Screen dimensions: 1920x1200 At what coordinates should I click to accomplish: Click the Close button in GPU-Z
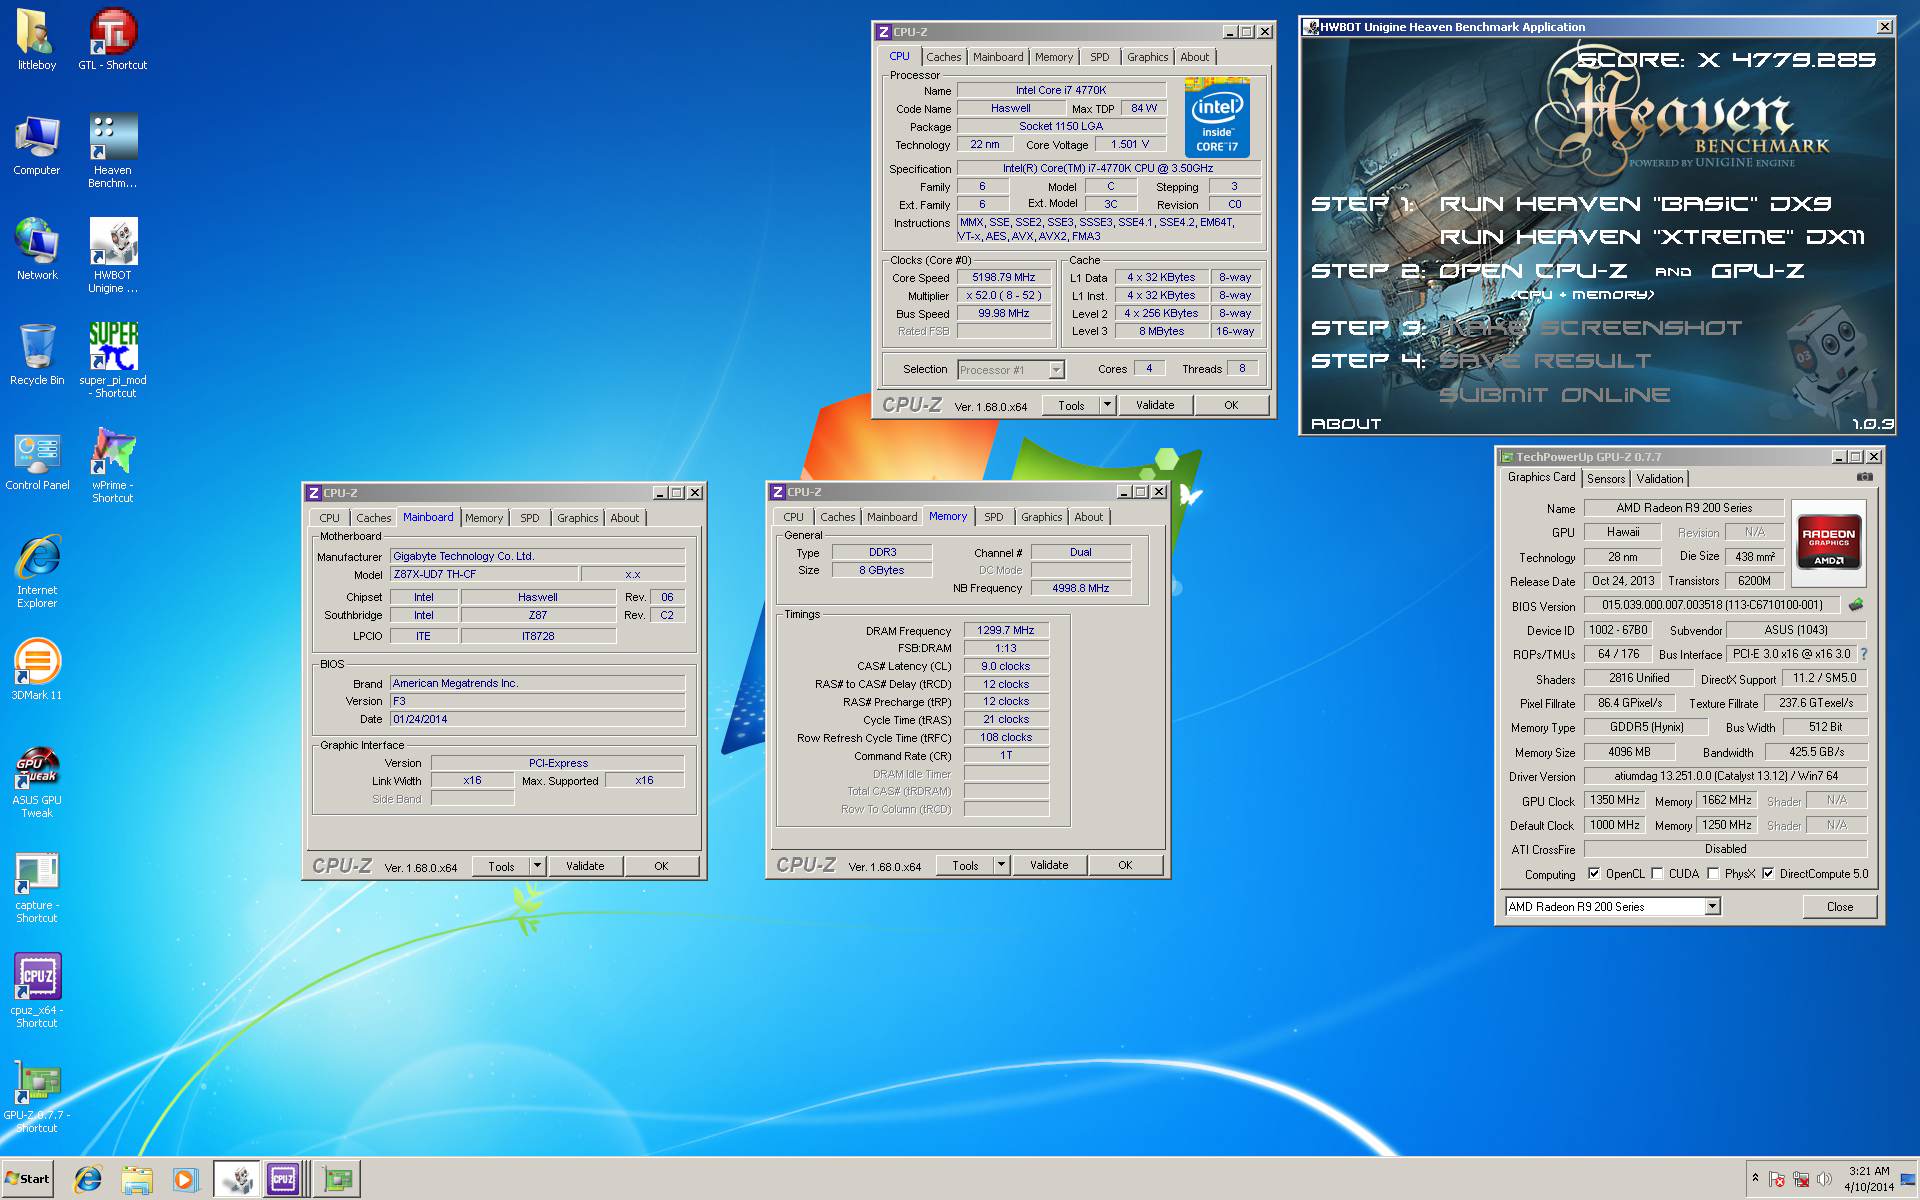click(x=1840, y=906)
